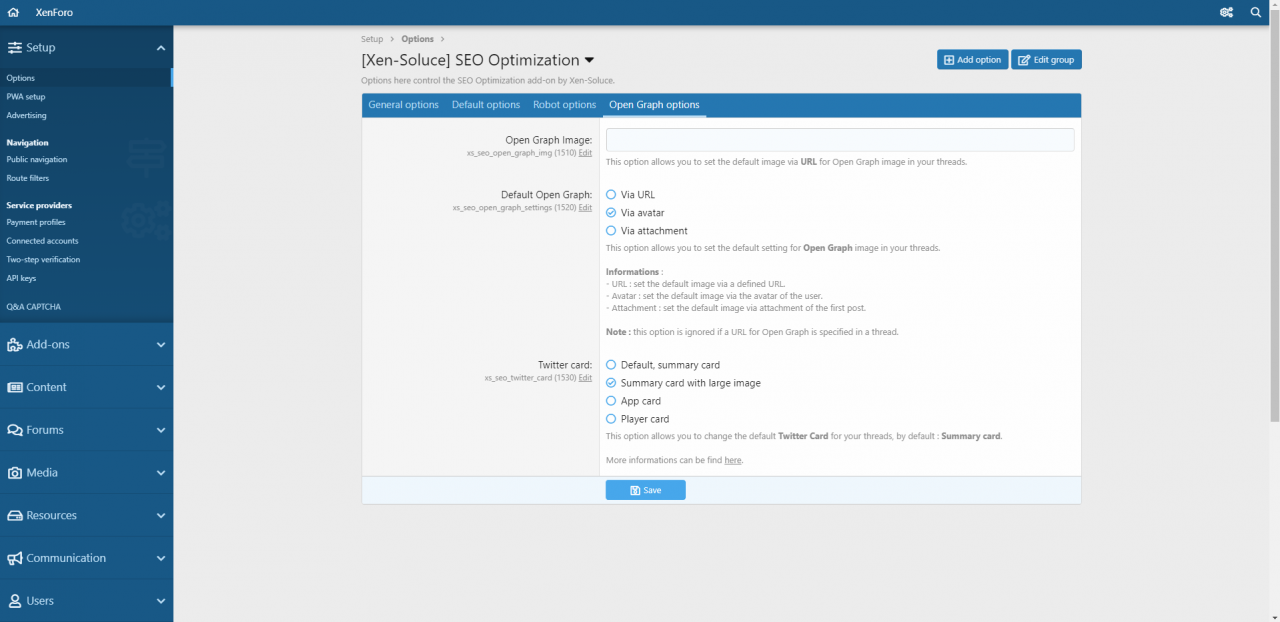
Task: Click the home icon in top bar
Action: (x=13, y=13)
